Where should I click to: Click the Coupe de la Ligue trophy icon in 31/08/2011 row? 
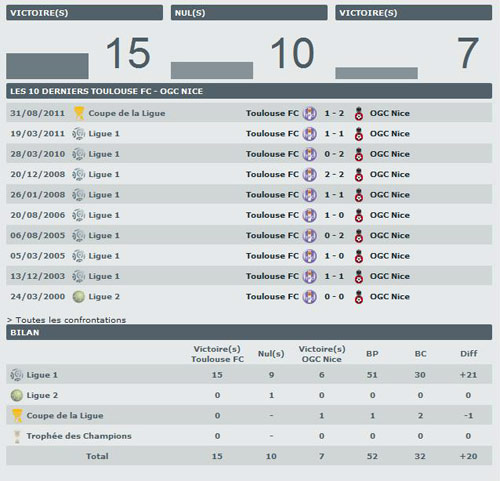click(79, 113)
